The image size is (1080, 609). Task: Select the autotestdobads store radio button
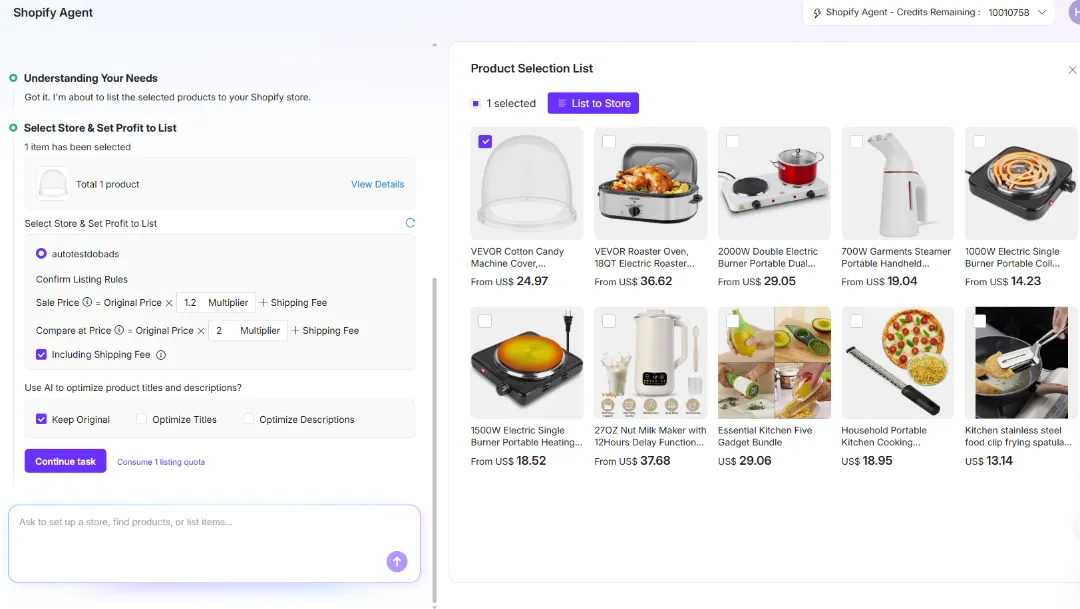tap(41, 254)
